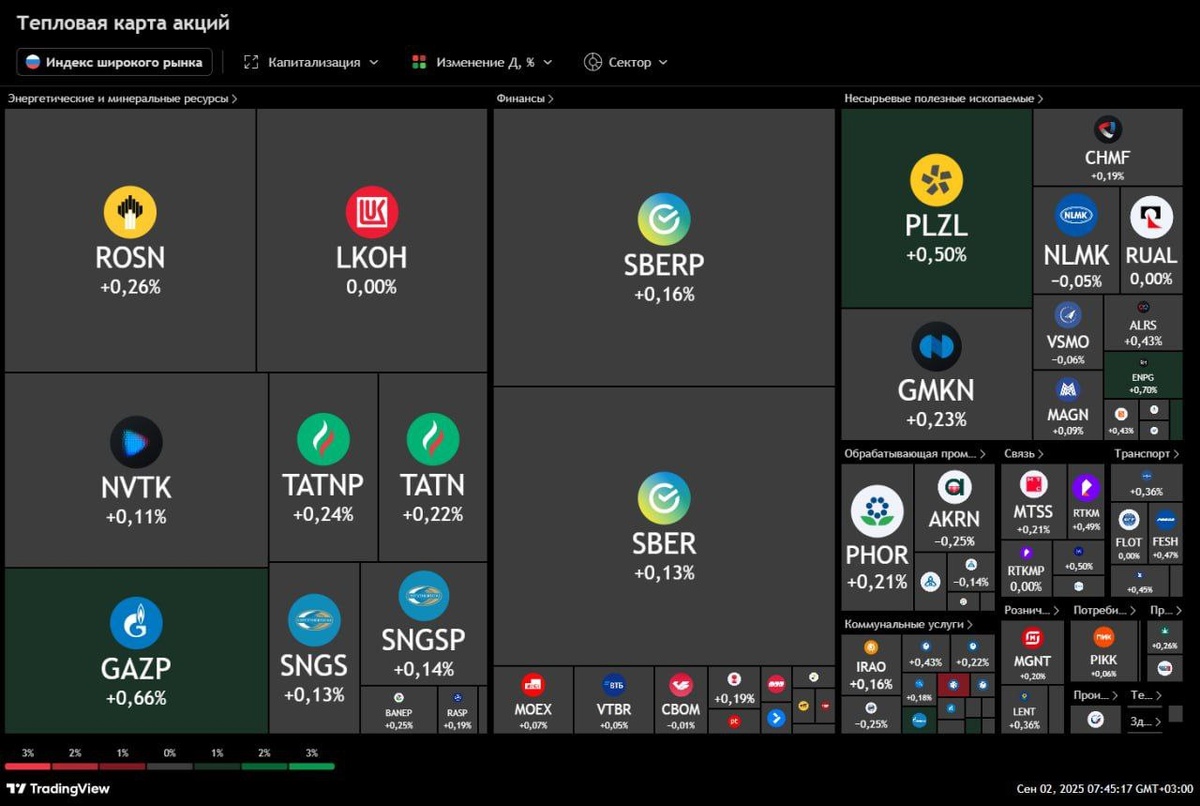Click the RTKM Rostelecom logo
Viewport: 1200px width, 806px height.
click(1086, 489)
